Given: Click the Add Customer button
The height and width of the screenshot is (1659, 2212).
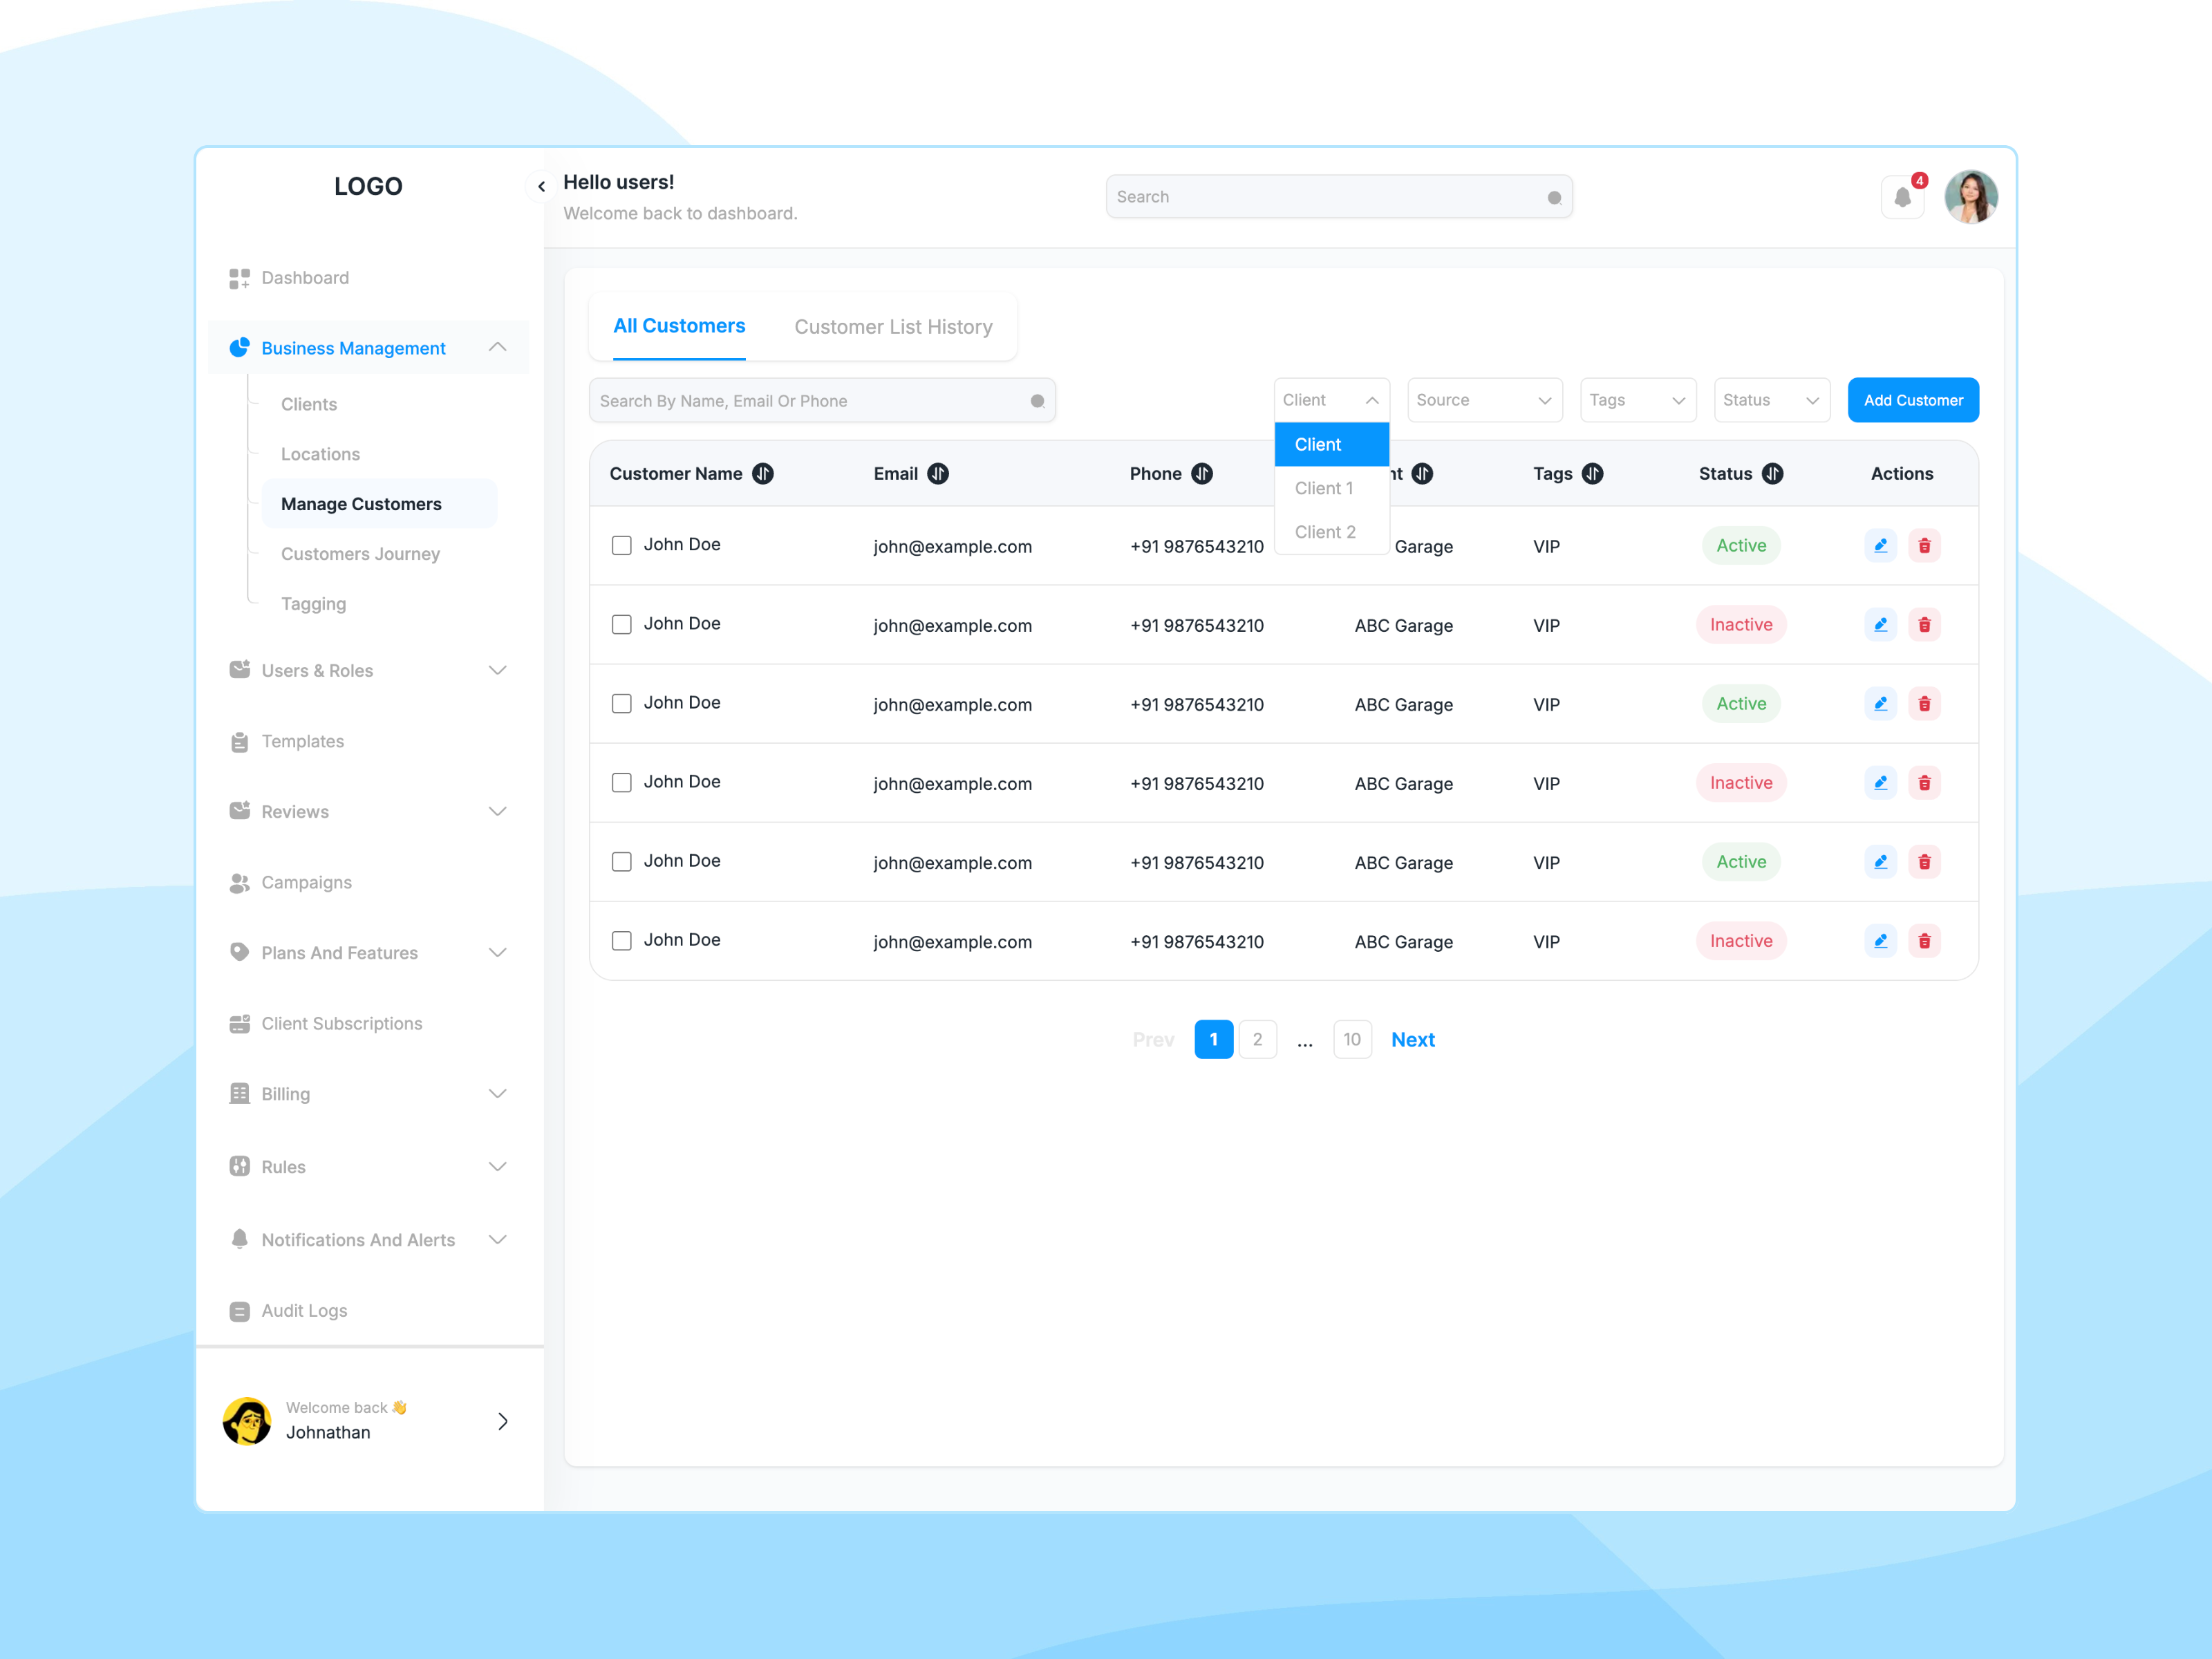Looking at the screenshot, I should (1912, 400).
